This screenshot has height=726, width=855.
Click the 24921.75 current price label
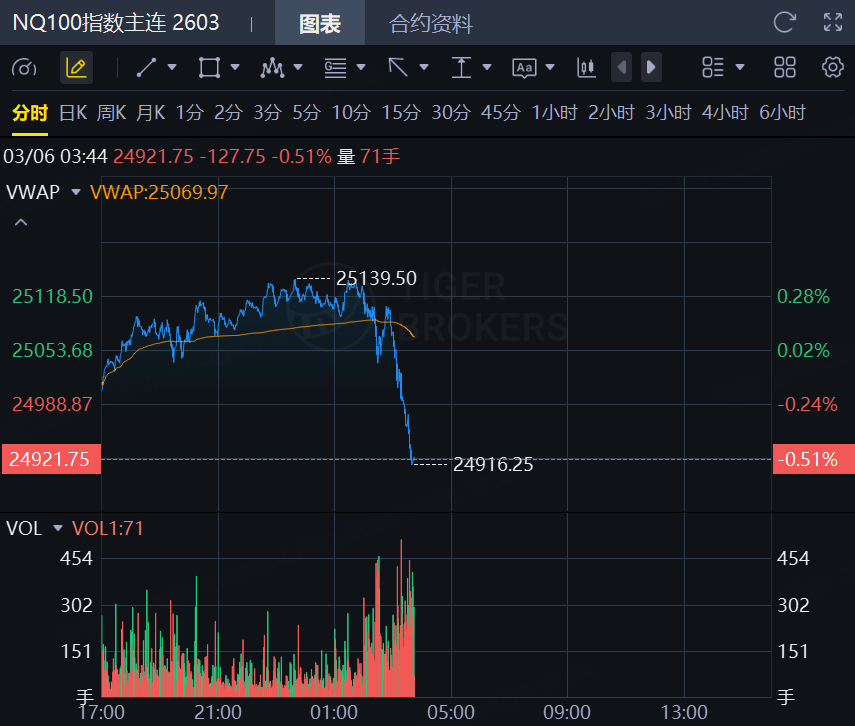[x=50, y=459]
